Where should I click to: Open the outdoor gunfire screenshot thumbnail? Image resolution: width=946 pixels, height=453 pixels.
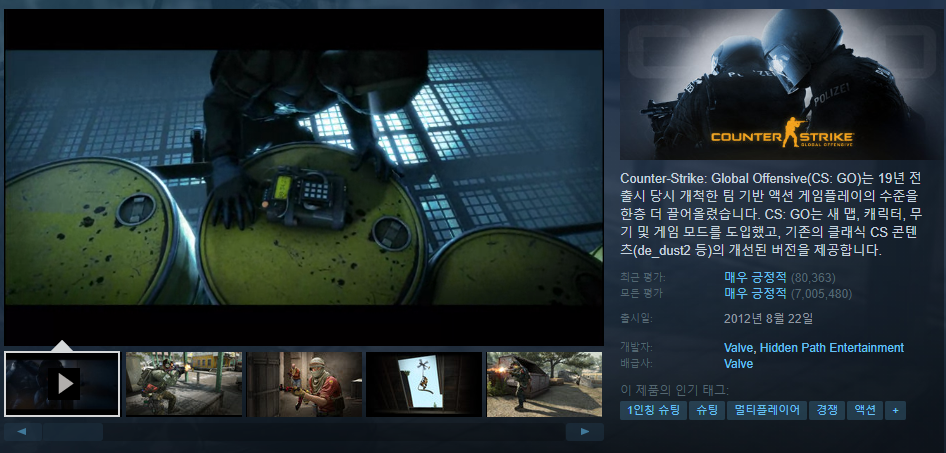[x=544, y=384]
